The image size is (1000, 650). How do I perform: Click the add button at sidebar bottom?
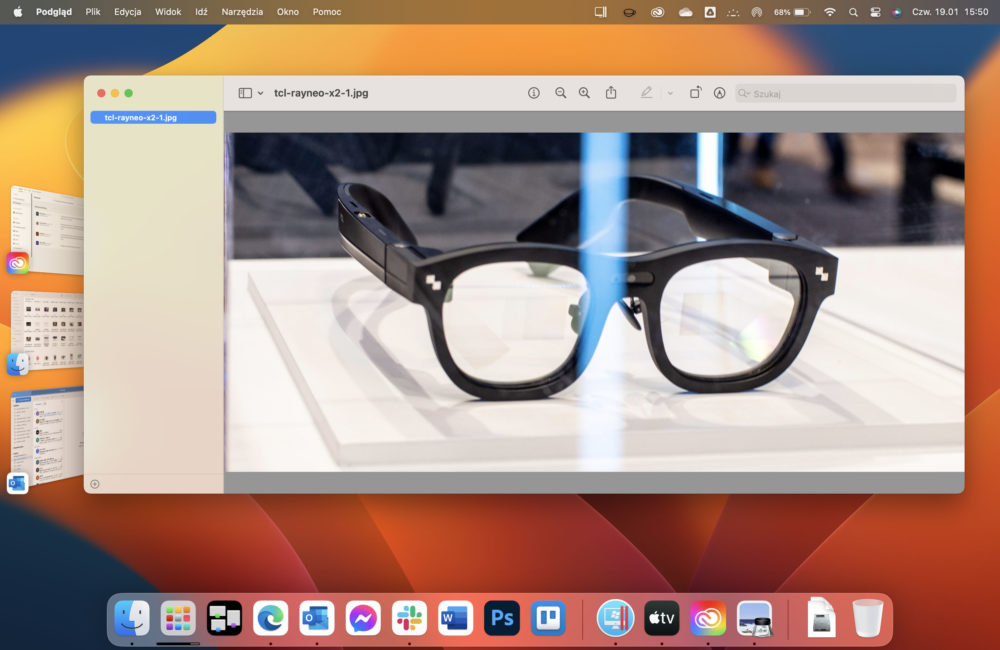tap(95, 484)
